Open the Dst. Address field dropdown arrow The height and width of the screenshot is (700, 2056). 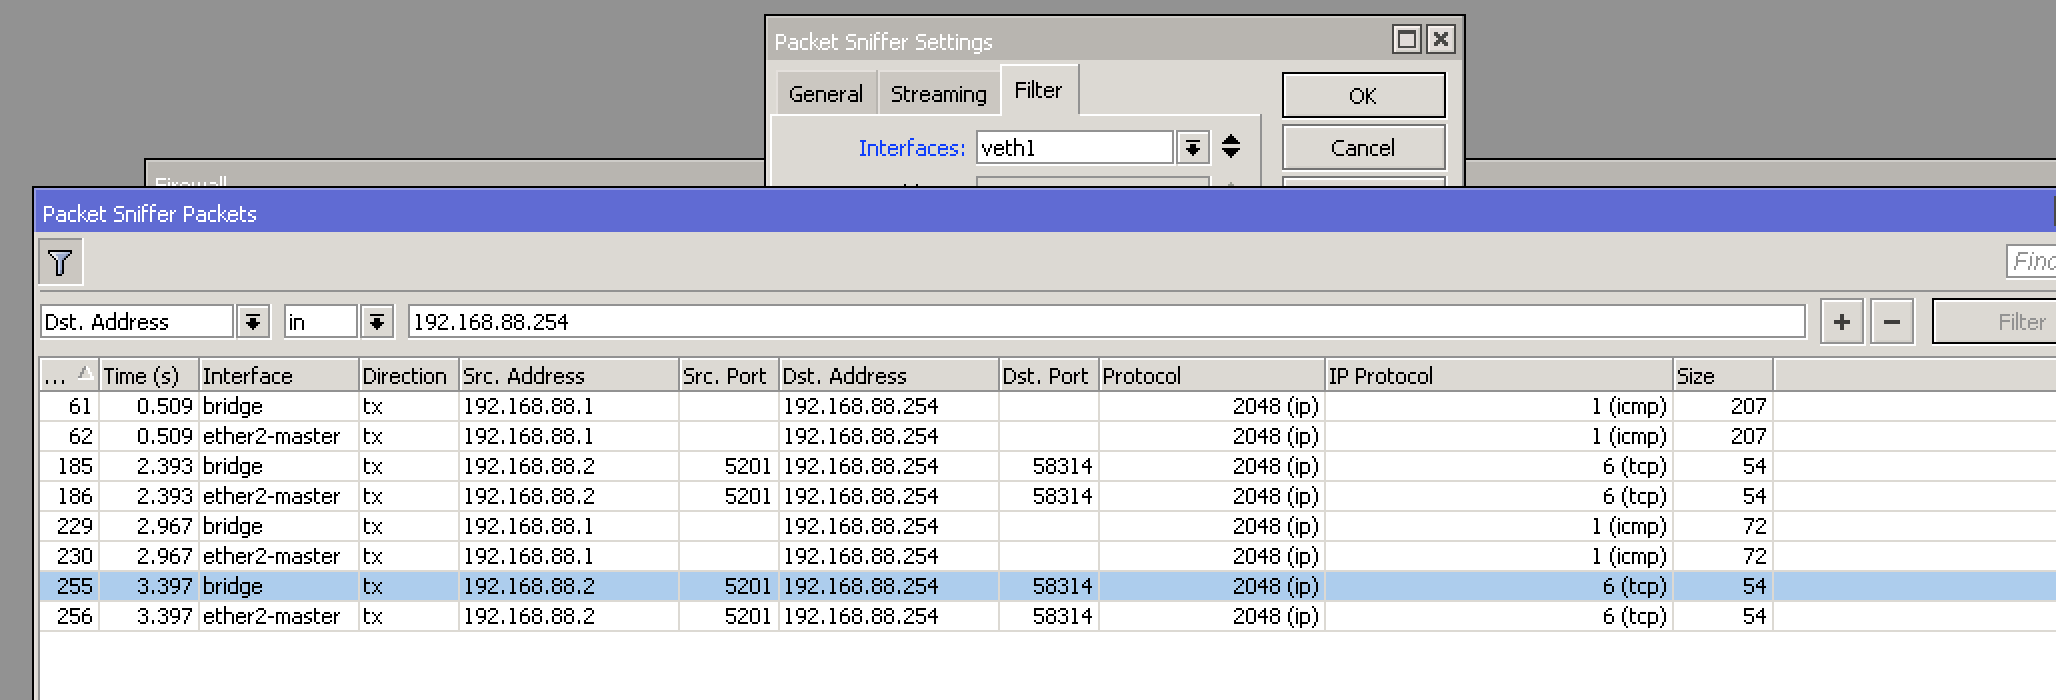pos(253,321)
